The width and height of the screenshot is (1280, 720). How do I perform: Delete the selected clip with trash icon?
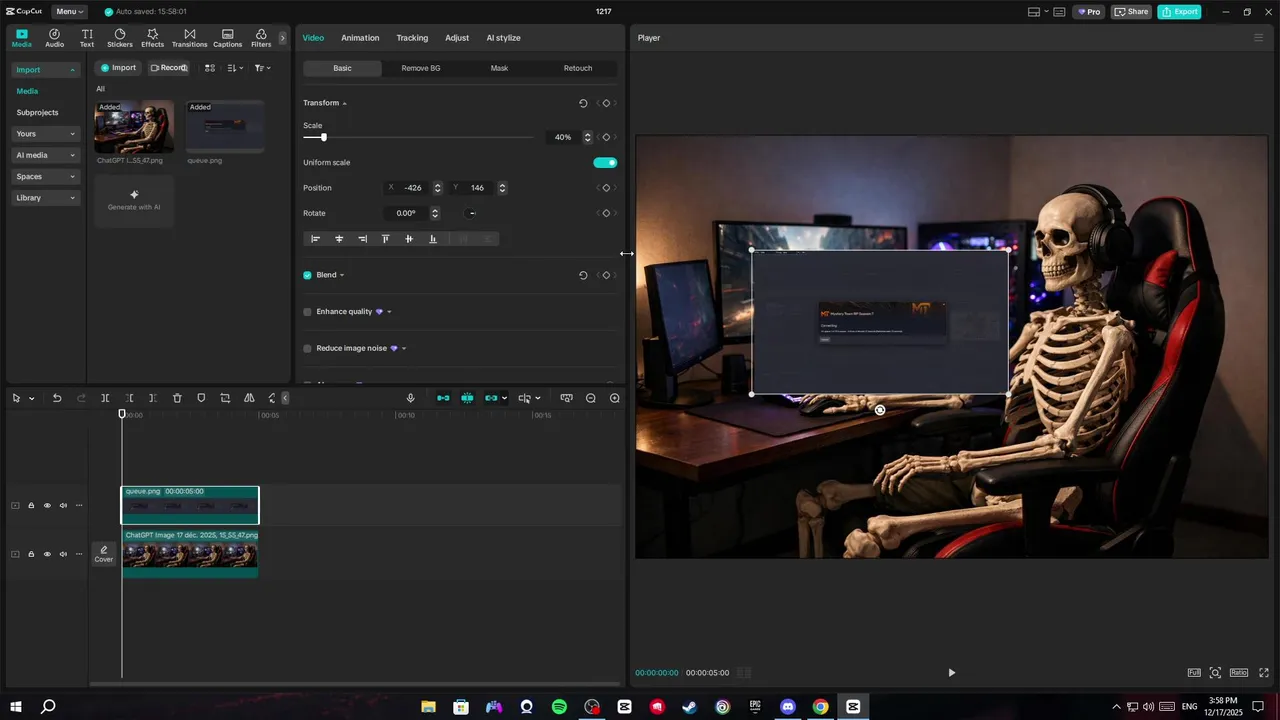click(177, 398)
